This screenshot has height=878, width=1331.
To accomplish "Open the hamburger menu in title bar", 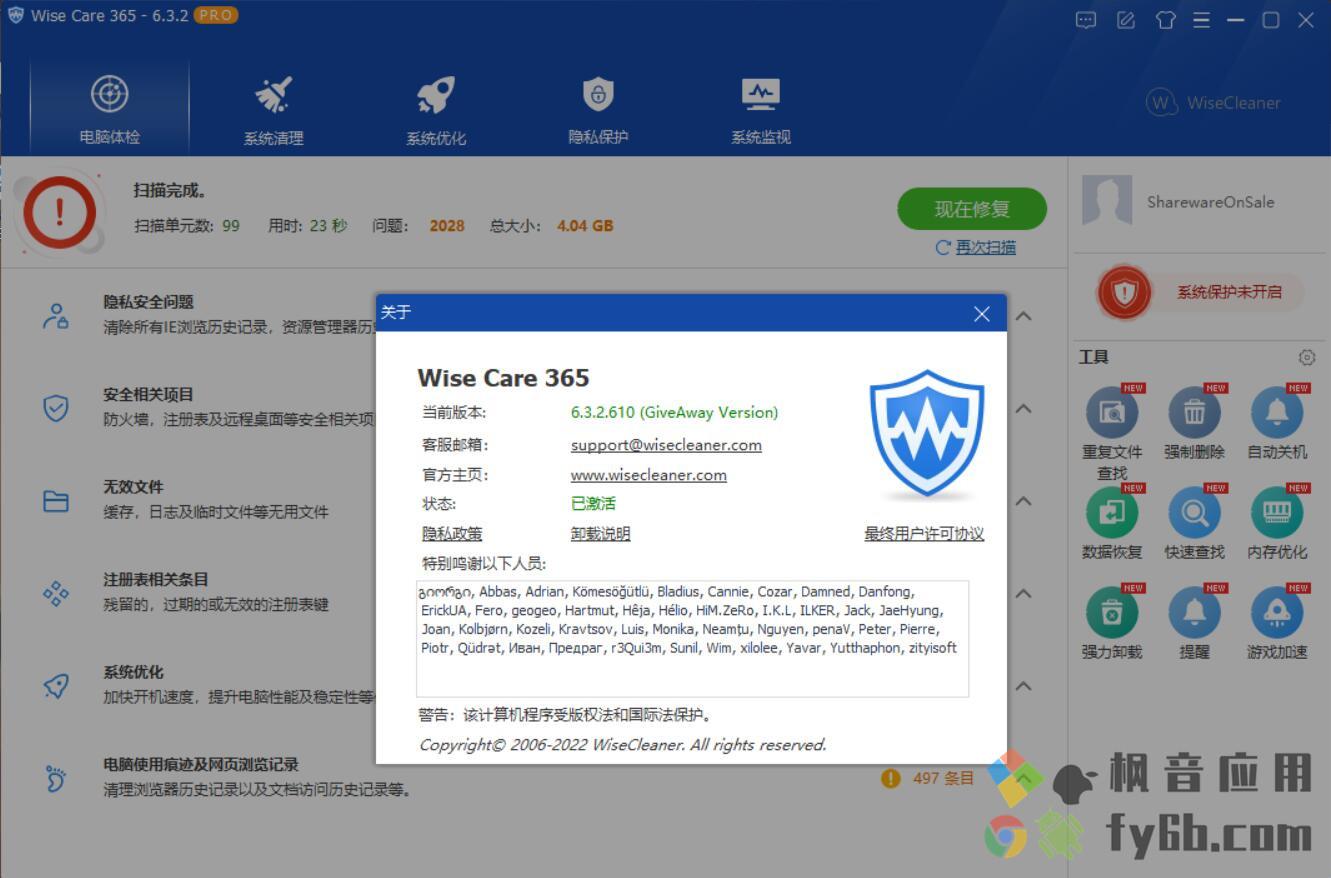I will pyautogui.click(x=1202, y=20).
